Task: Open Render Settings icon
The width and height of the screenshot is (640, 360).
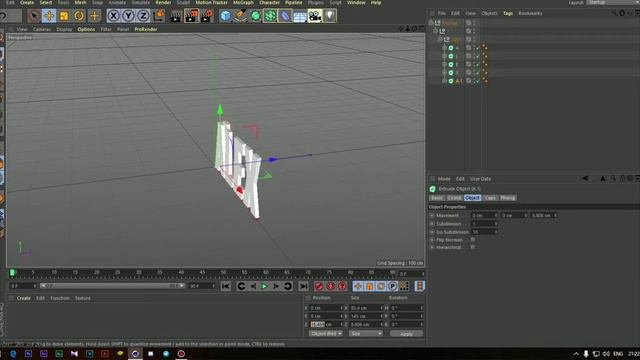Action: coord(207,16)
